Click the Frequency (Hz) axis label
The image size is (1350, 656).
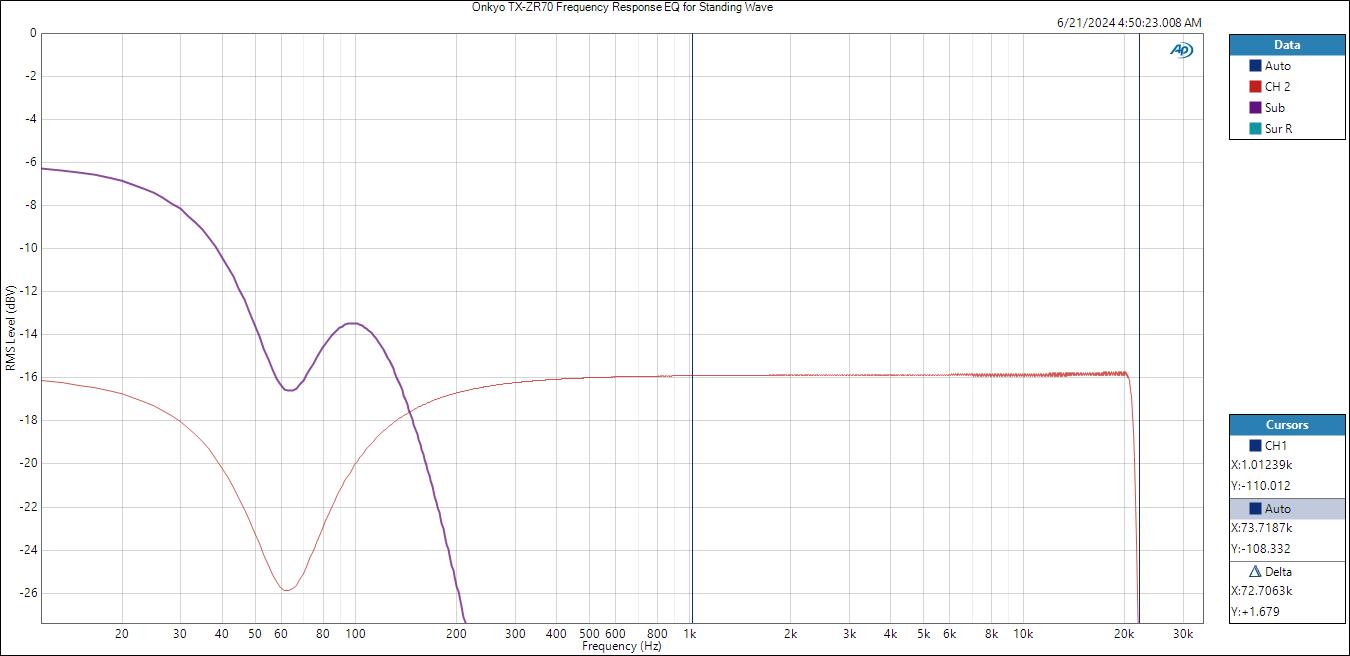(622, 647)
